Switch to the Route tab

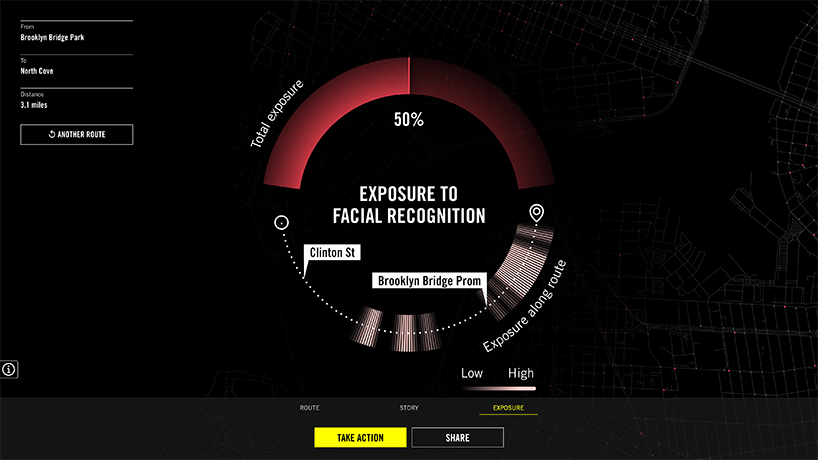point(310,408)
